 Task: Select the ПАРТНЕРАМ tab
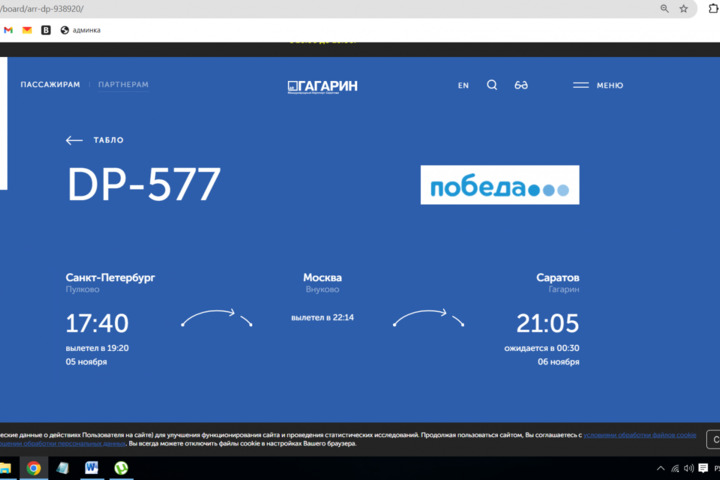[x=123, y=85]
